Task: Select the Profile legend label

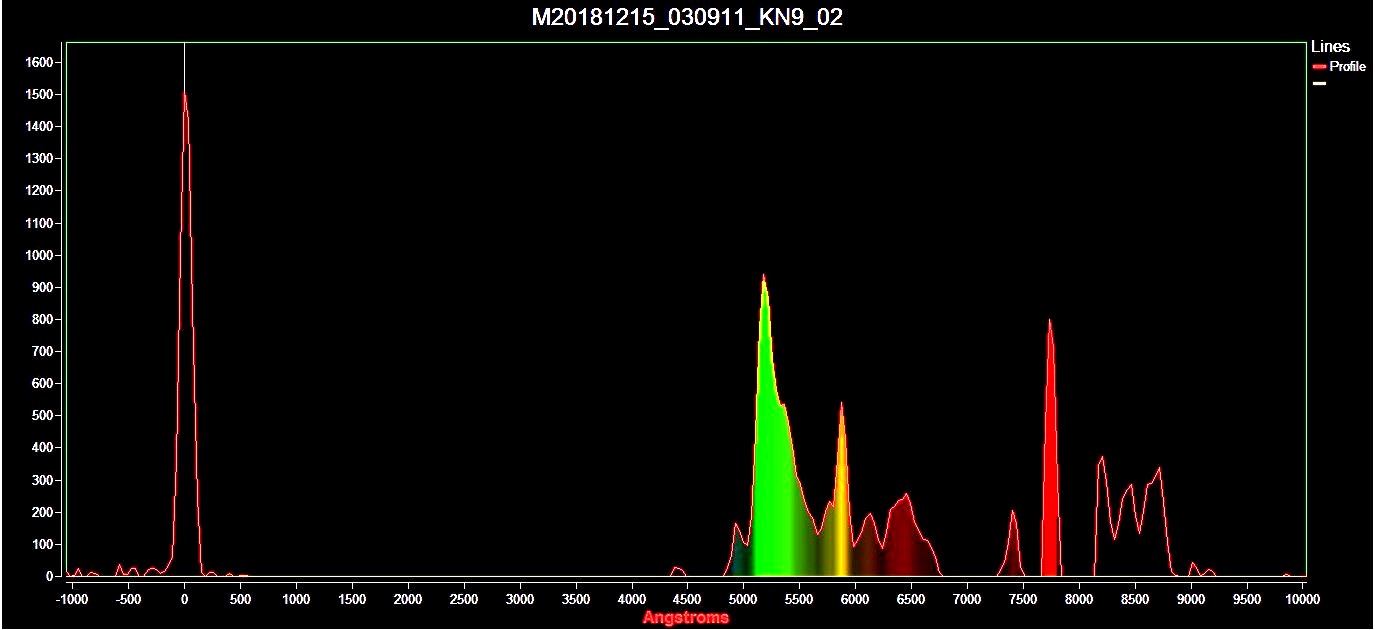Action: [x=1347, y=67]
